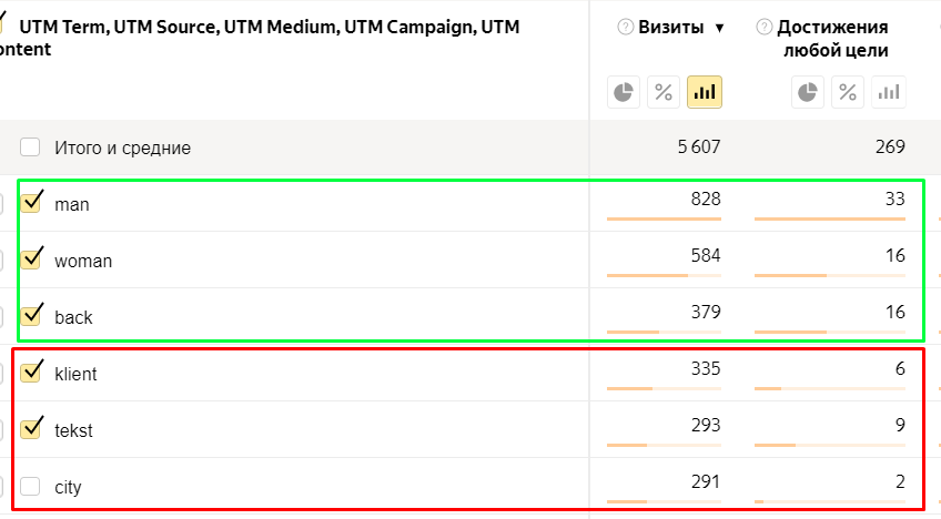The width and height of the screenshot is (941, 519).
Task: Open help icon next to Визиты
Action: (625, 27)
